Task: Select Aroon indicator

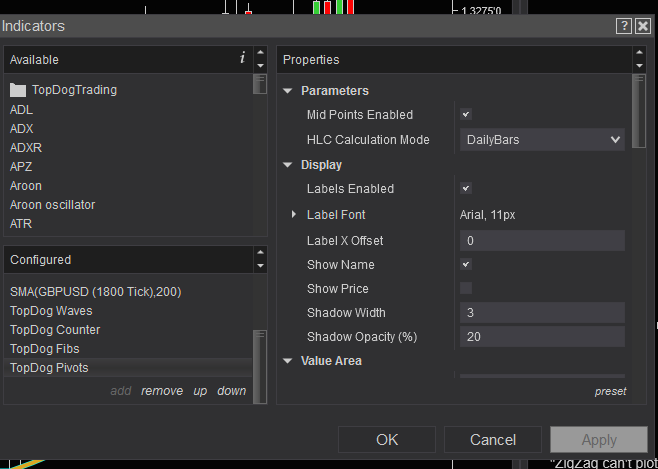Action: (26, 186)
